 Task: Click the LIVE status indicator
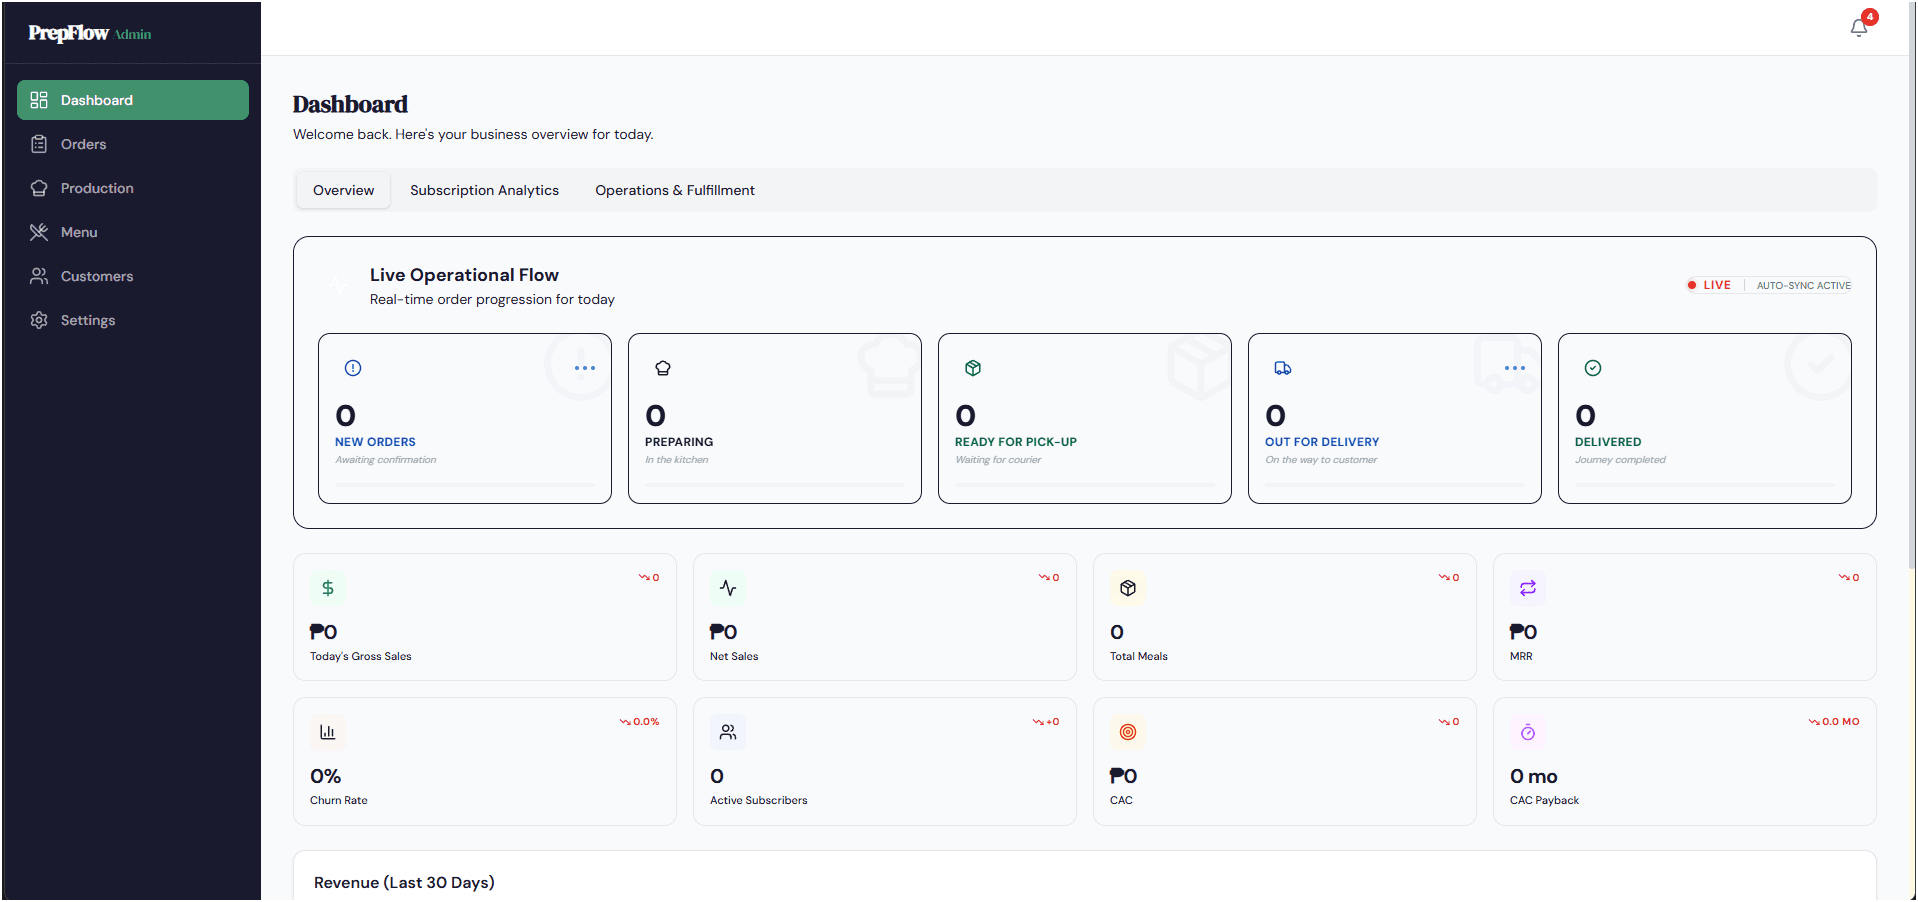[1710, 285]
